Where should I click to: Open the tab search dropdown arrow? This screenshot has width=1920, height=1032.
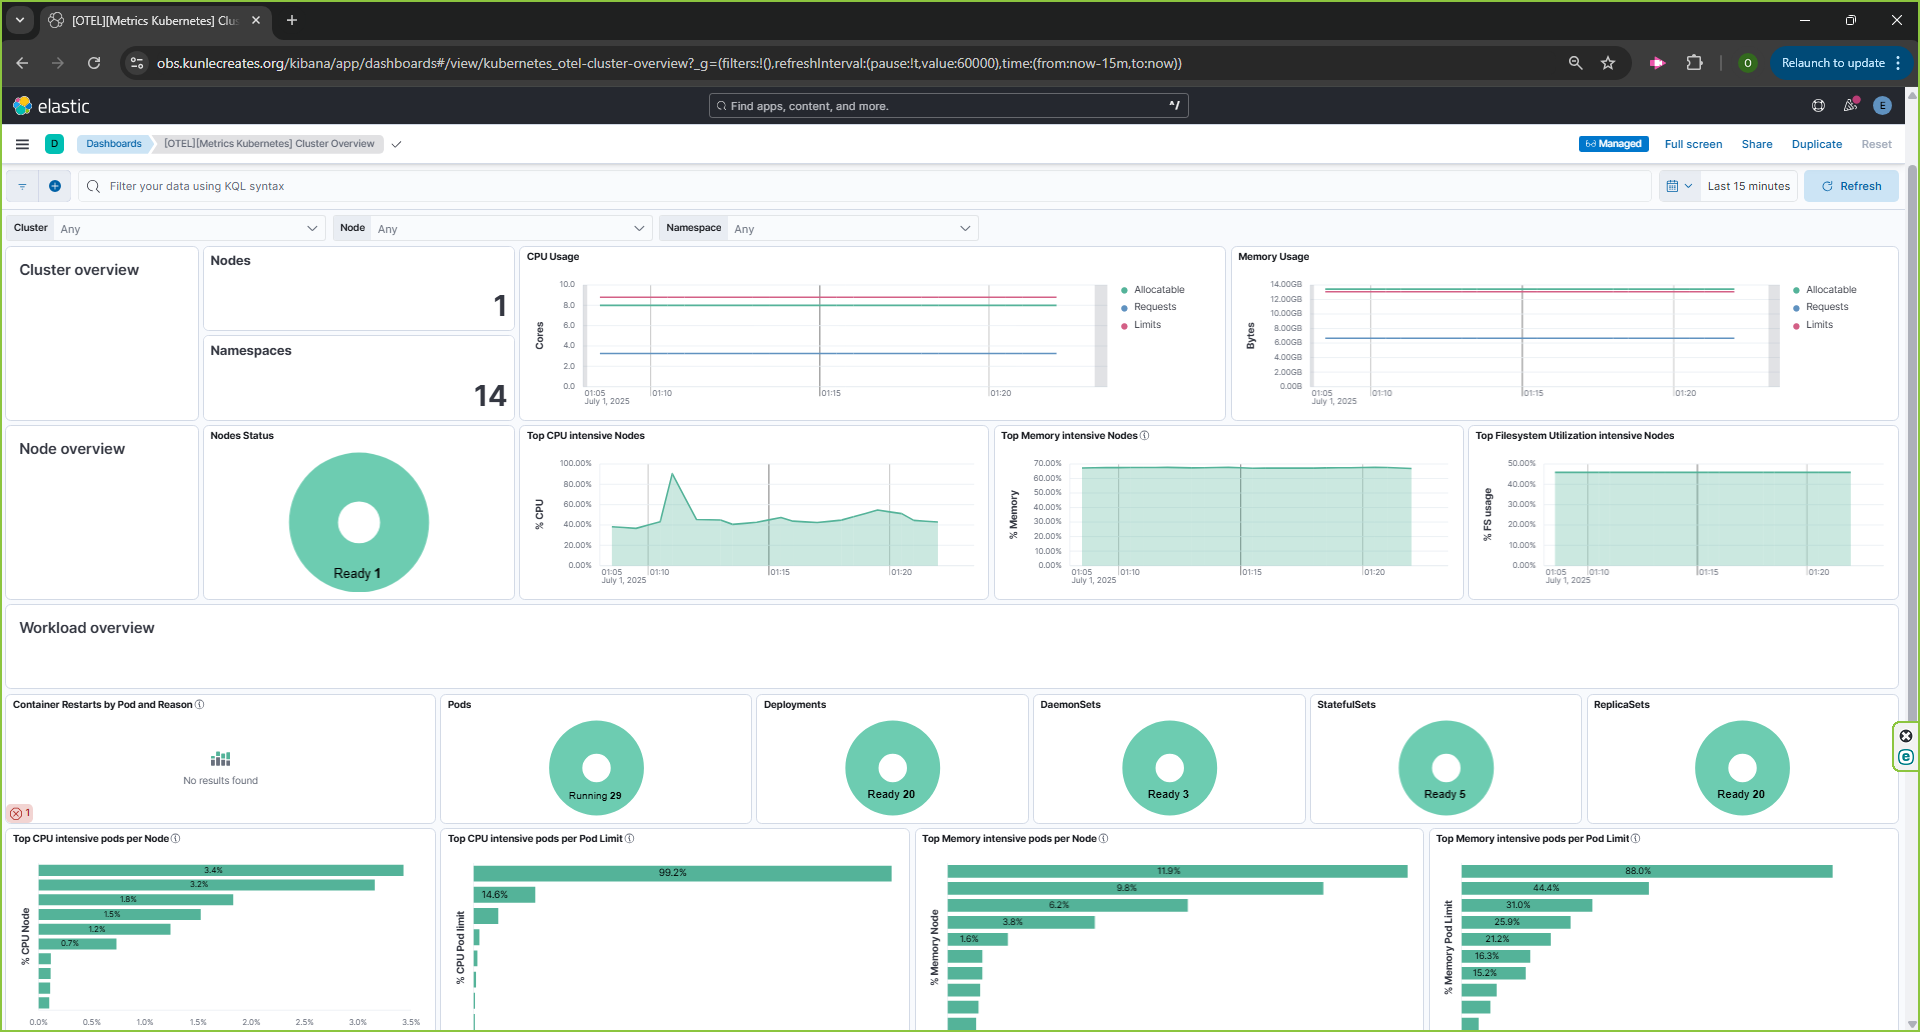coord(20,20)
